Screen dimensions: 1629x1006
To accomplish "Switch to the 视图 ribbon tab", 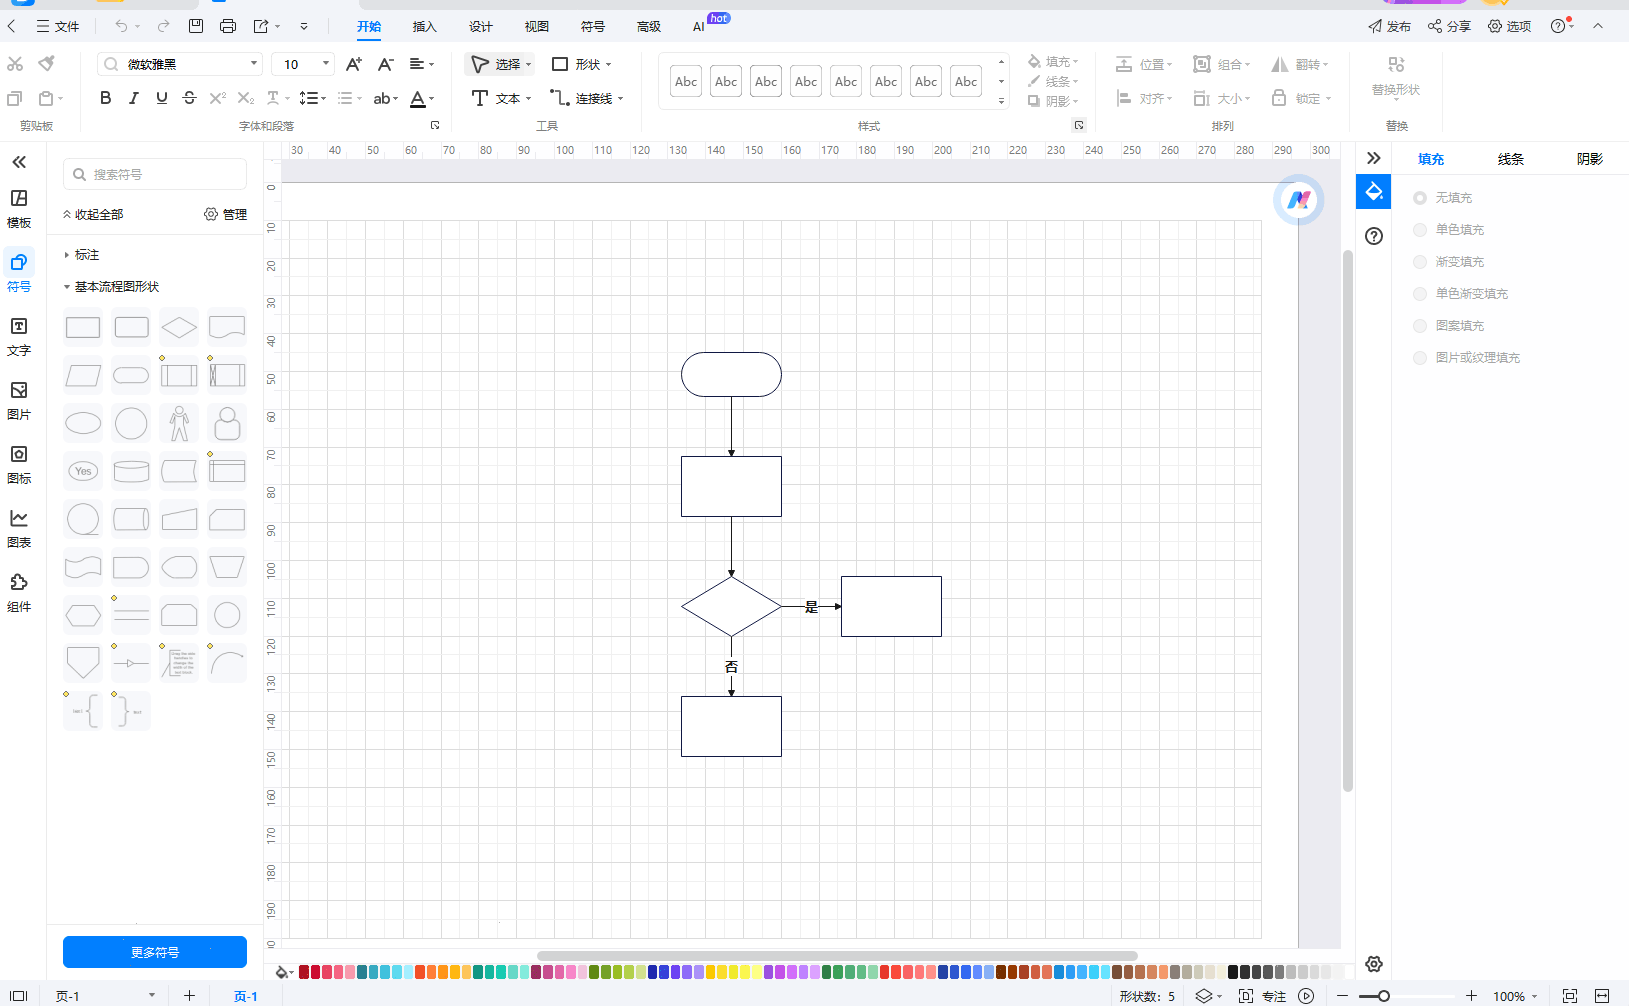I will coord(537,27).
